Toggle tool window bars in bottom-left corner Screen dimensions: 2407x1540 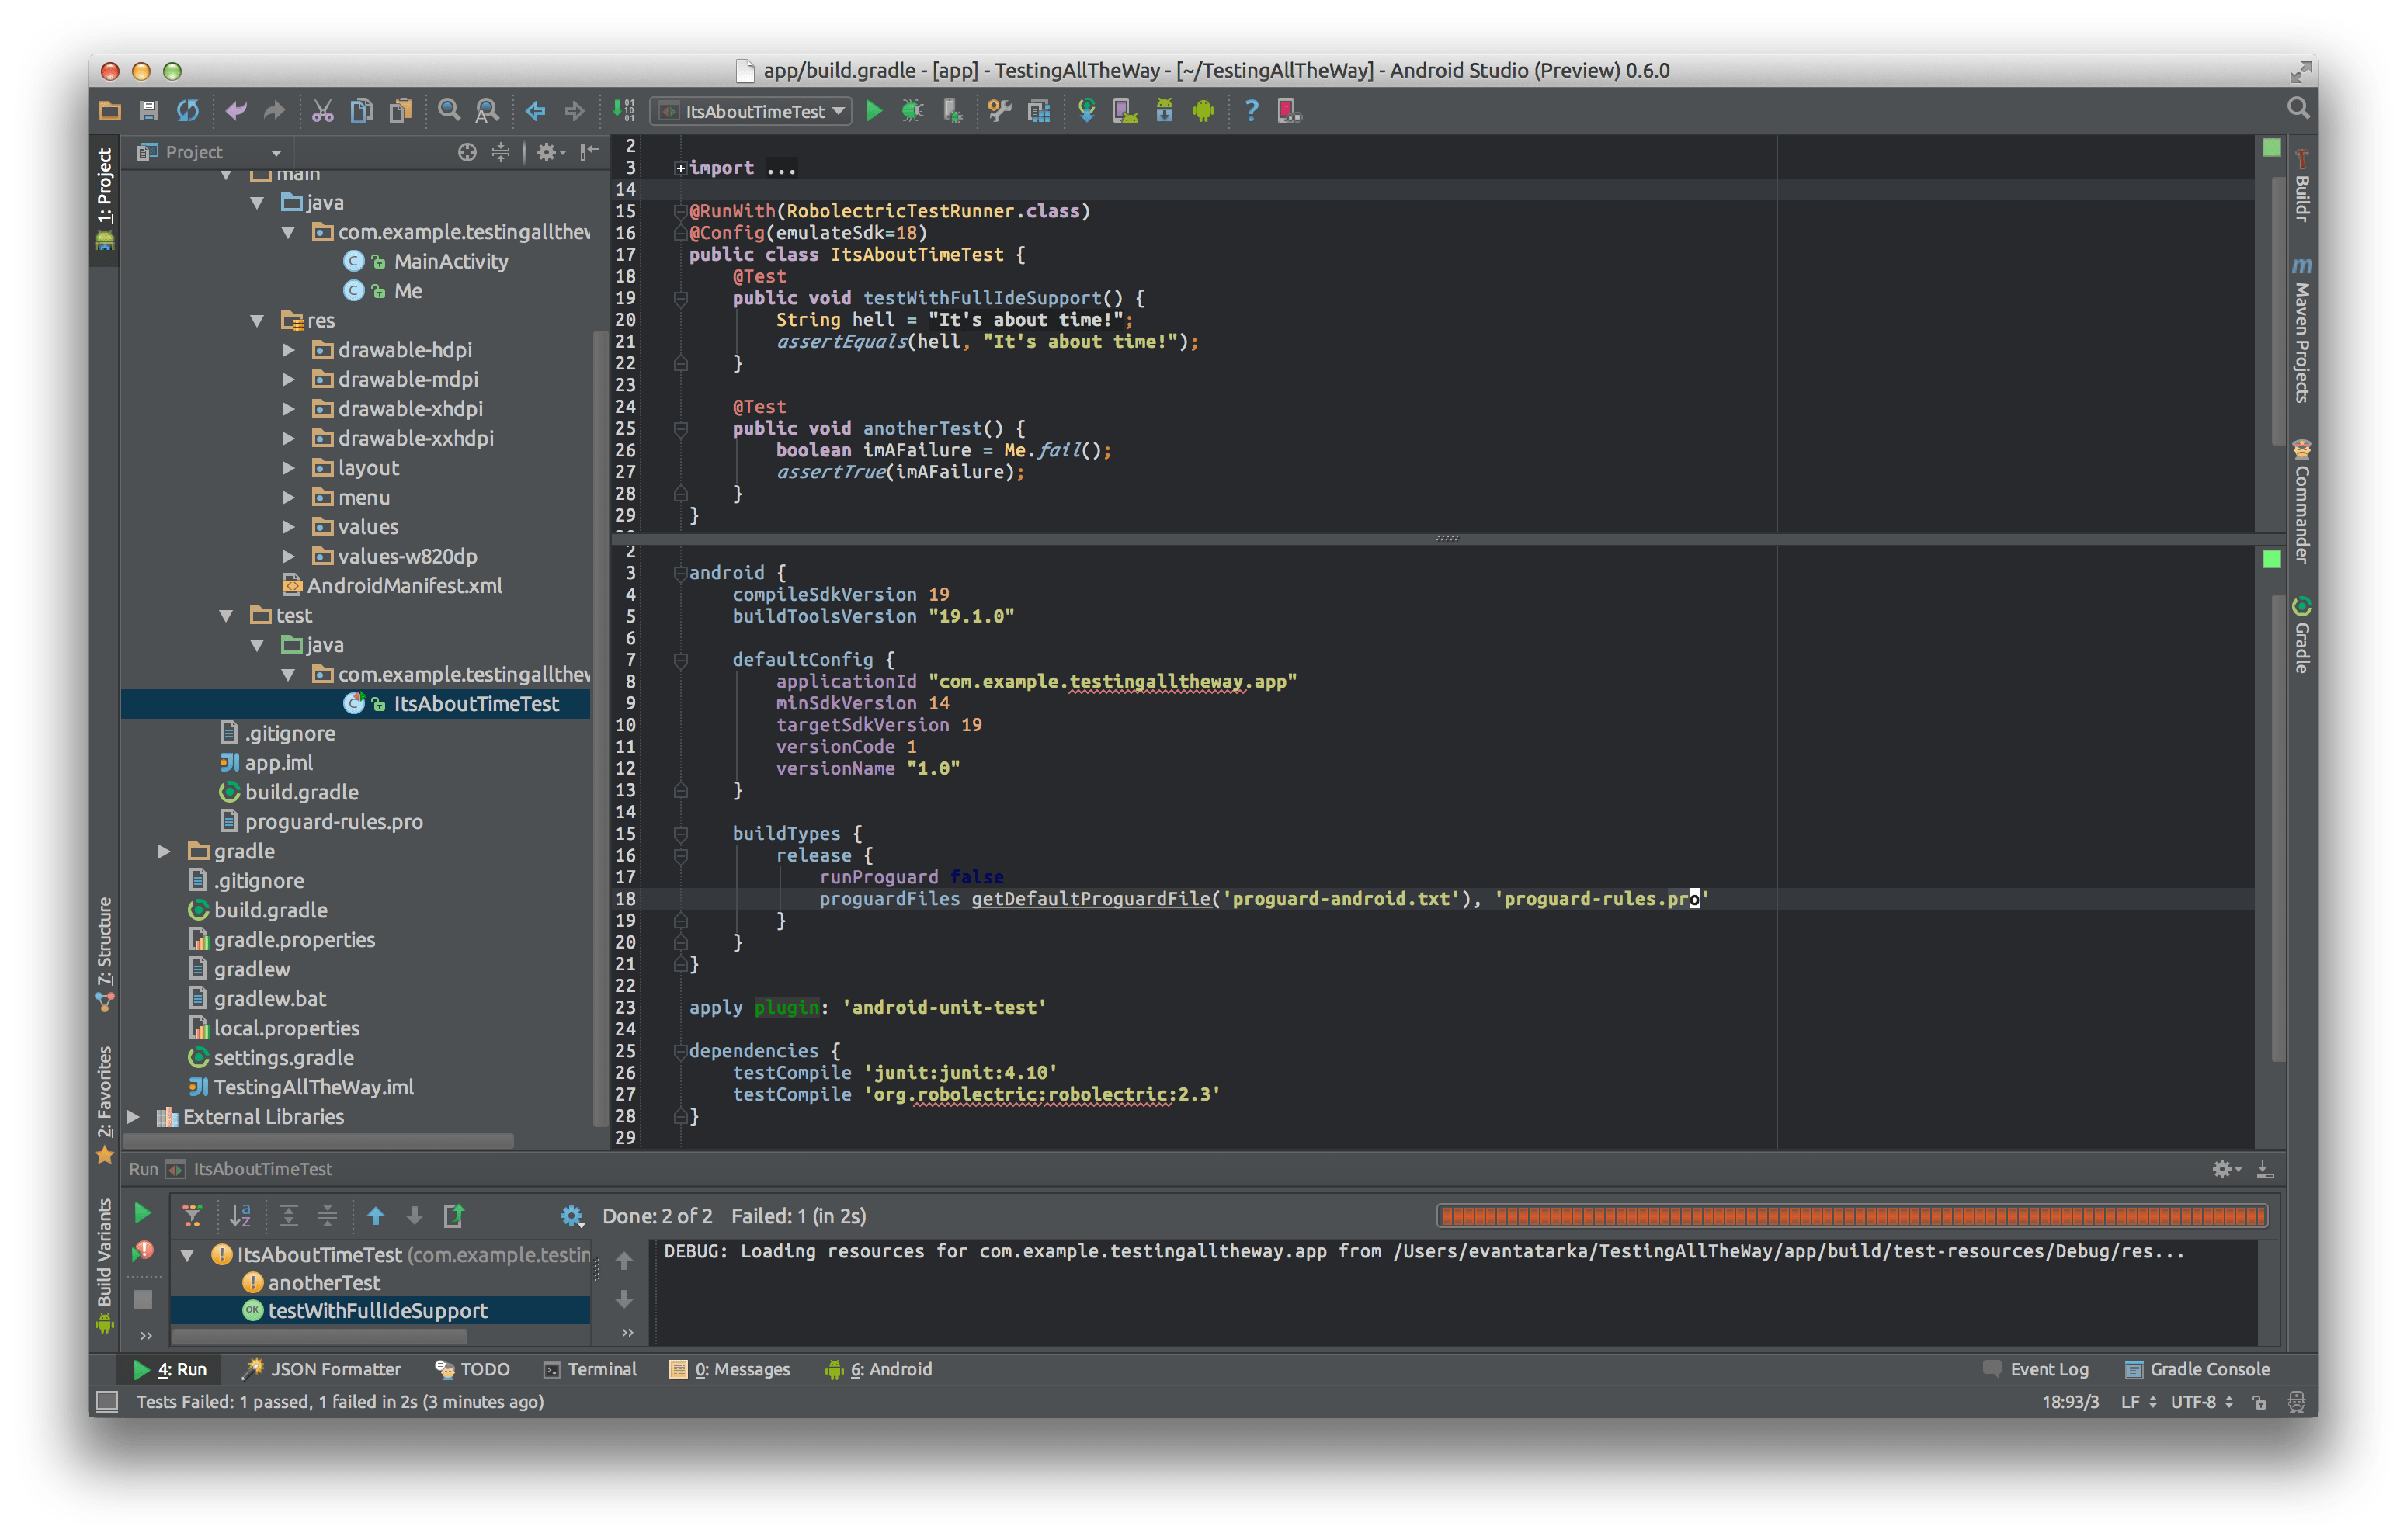107,1402
